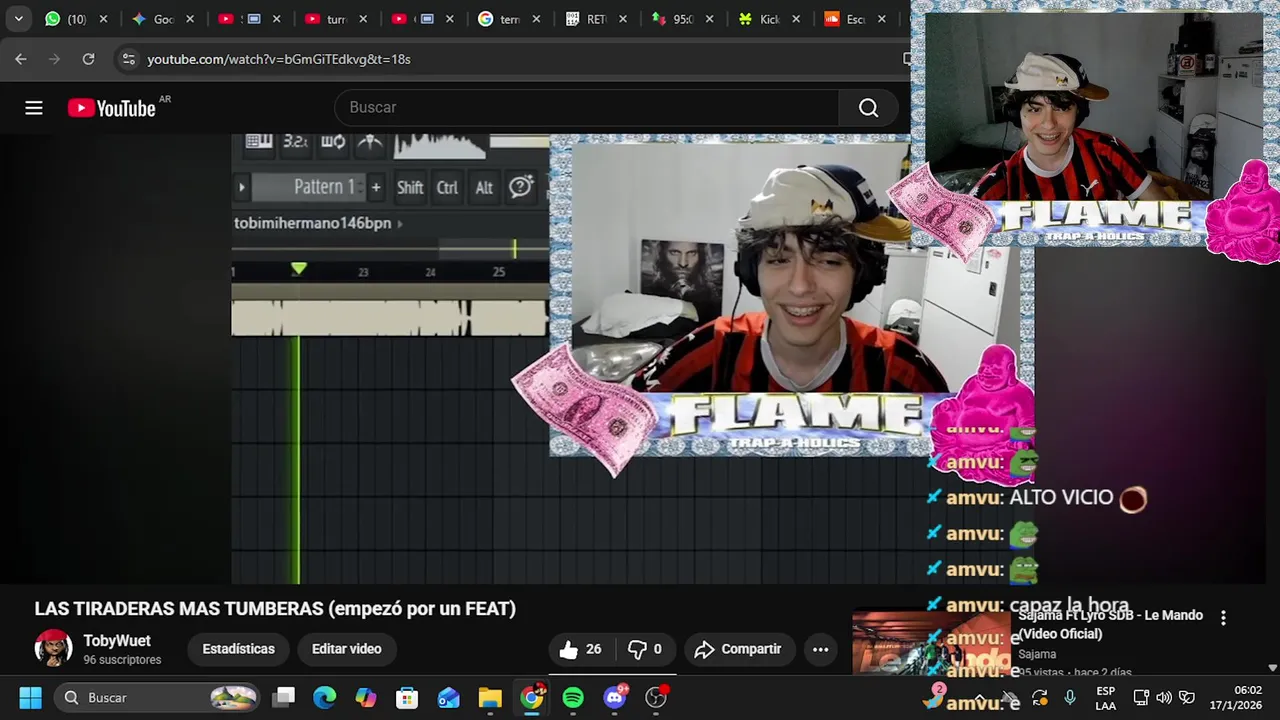Like the video with thumbs-up 26
Image resolution: width=1280 pixels, height=720 pixels.
point(581,649)
